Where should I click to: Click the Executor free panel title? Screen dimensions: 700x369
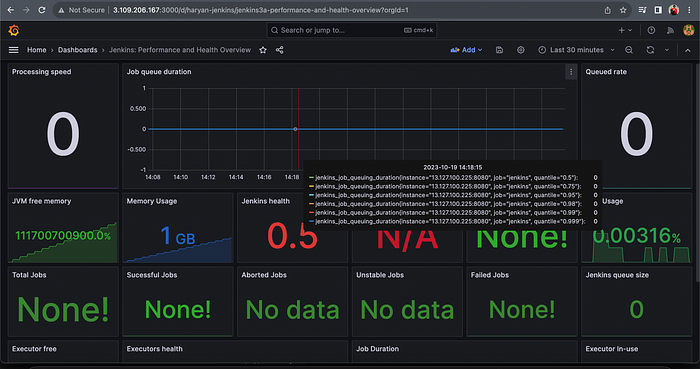coord(34,349)
